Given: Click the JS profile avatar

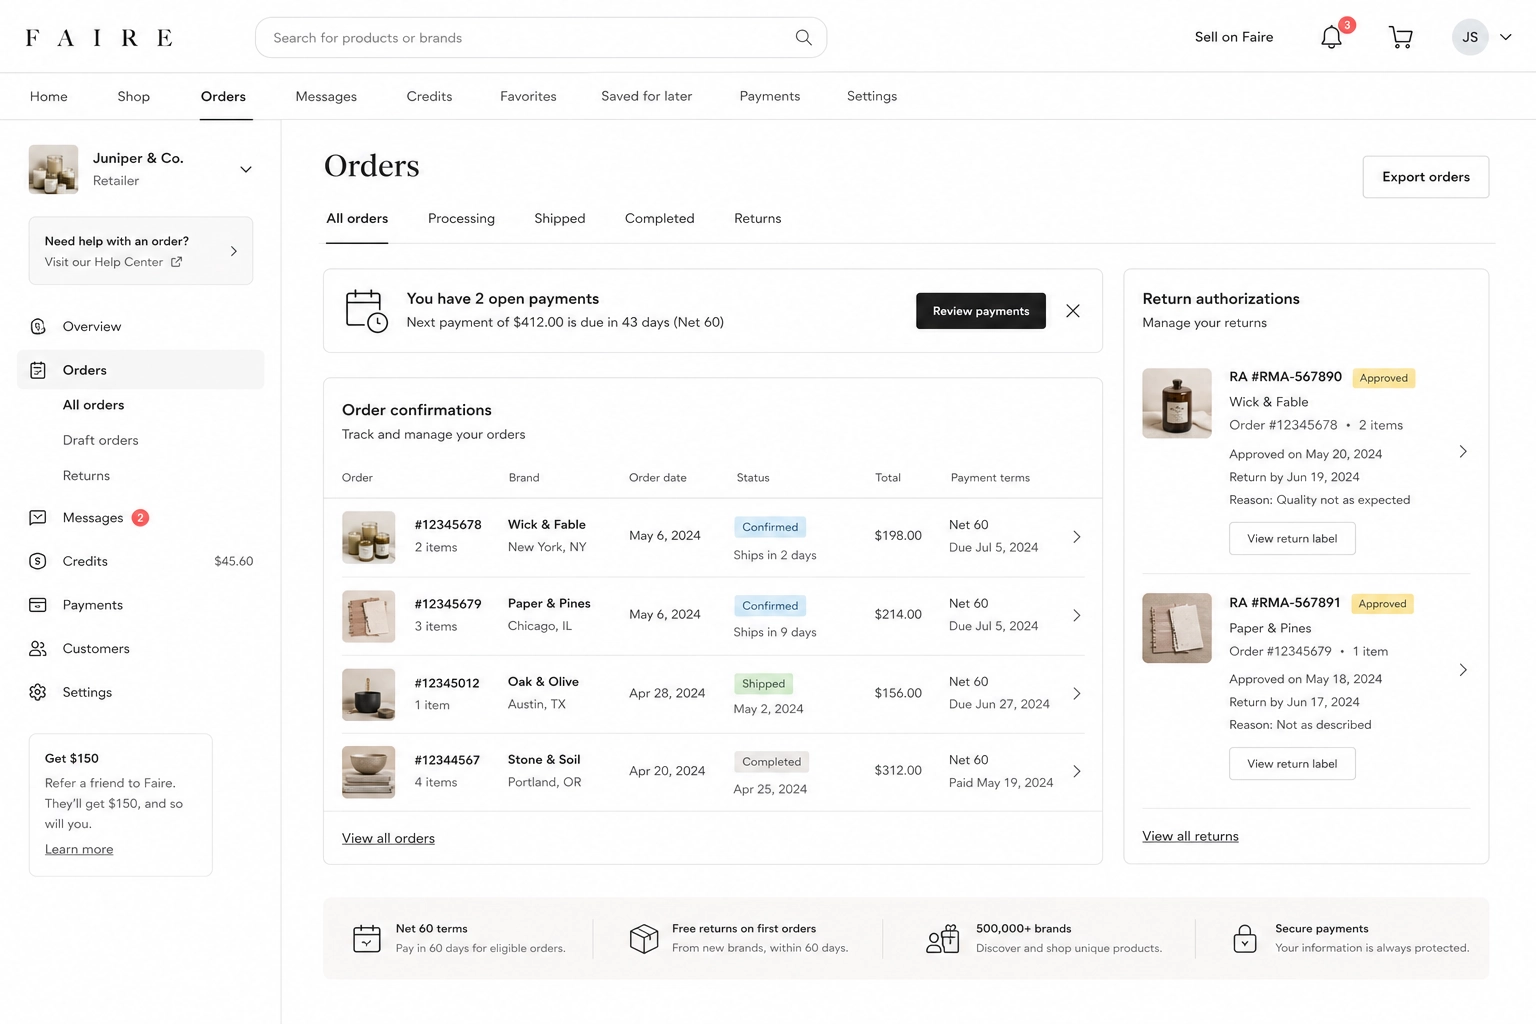Looking at the screenshot, I should pos(1470,38).
